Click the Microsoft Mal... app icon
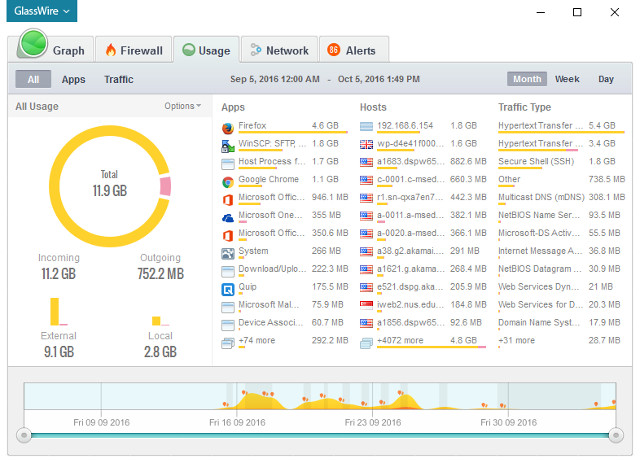Screen dimensions: 640x463 coord(228,307)
